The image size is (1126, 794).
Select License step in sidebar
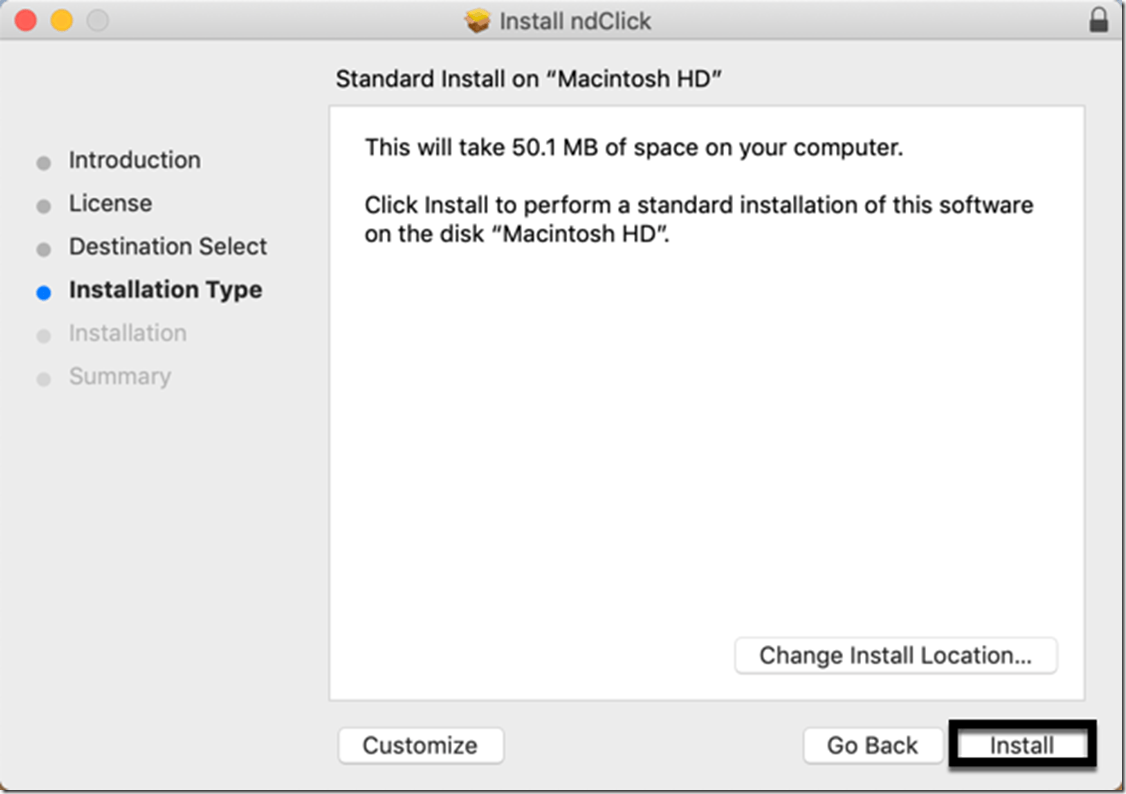pyautogui.click(x=110, y=203)
